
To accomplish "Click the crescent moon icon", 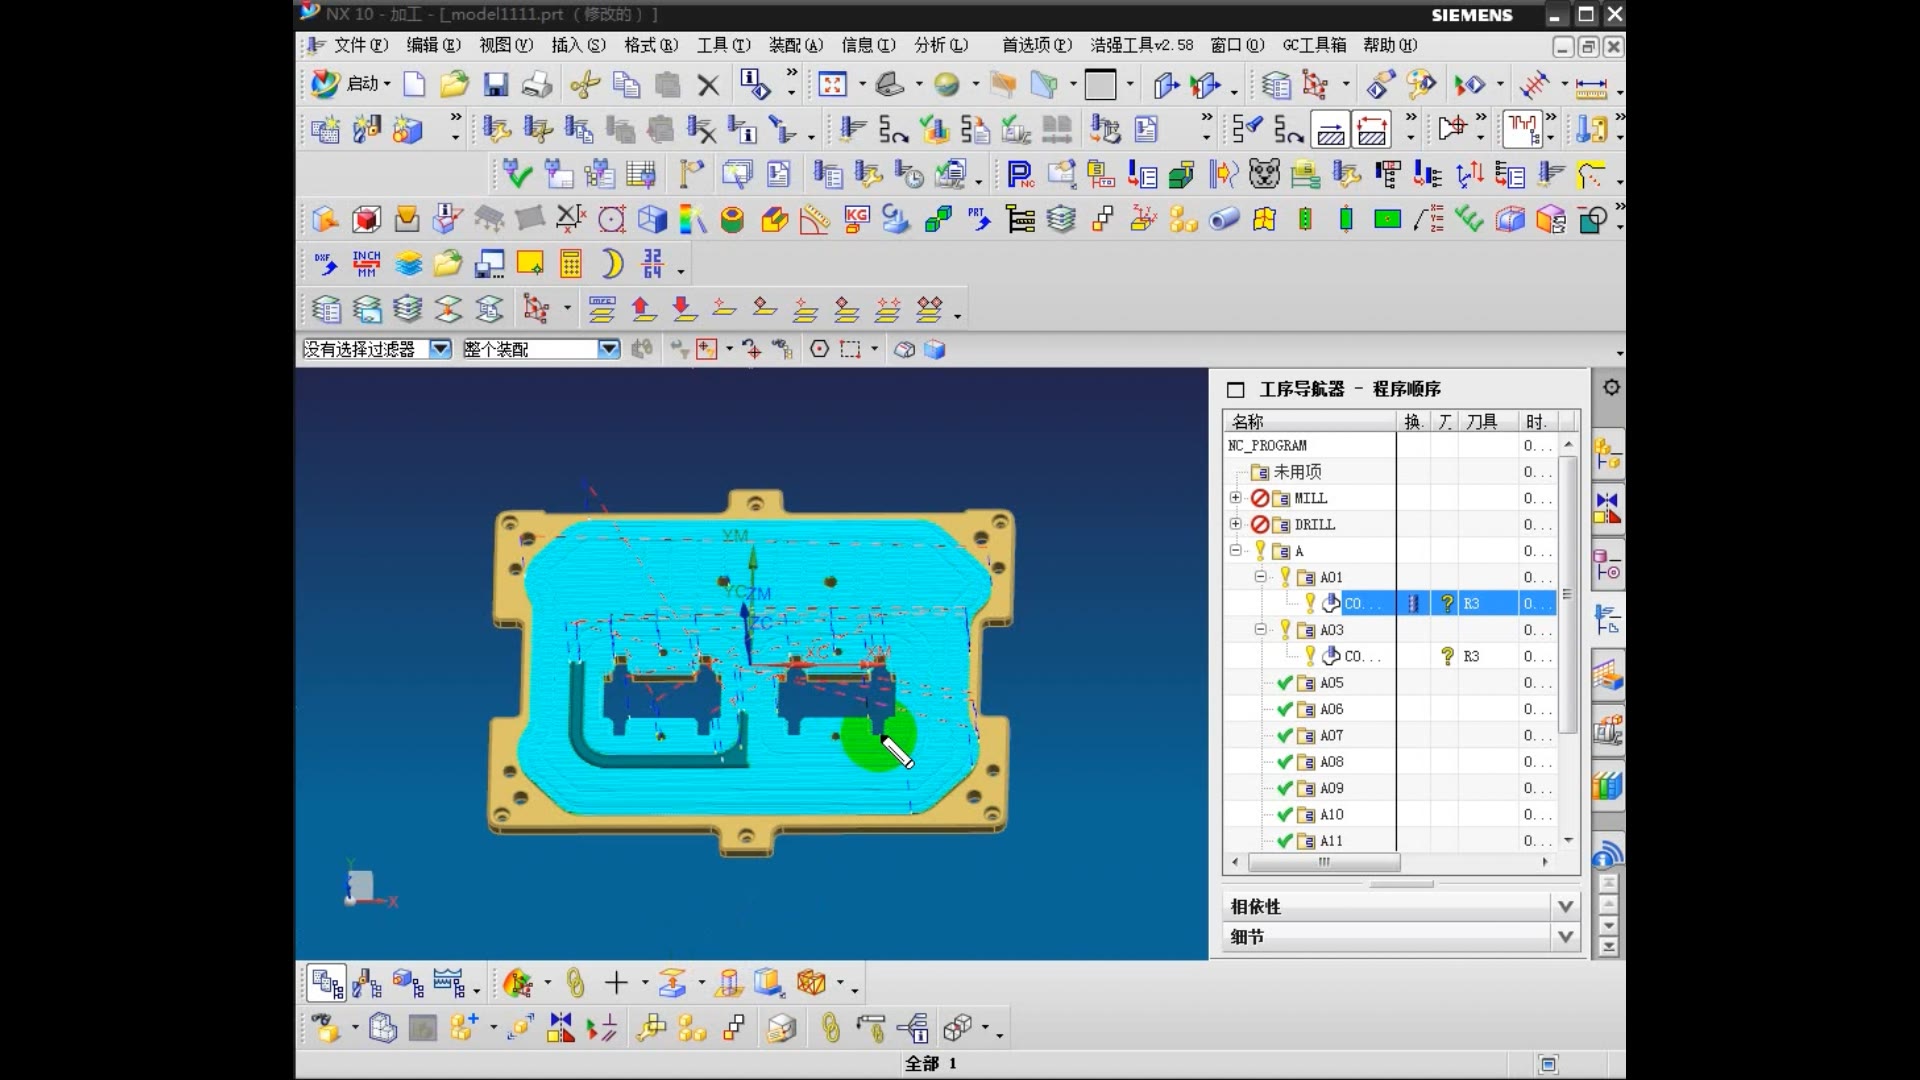I will (x=612, y=264).
